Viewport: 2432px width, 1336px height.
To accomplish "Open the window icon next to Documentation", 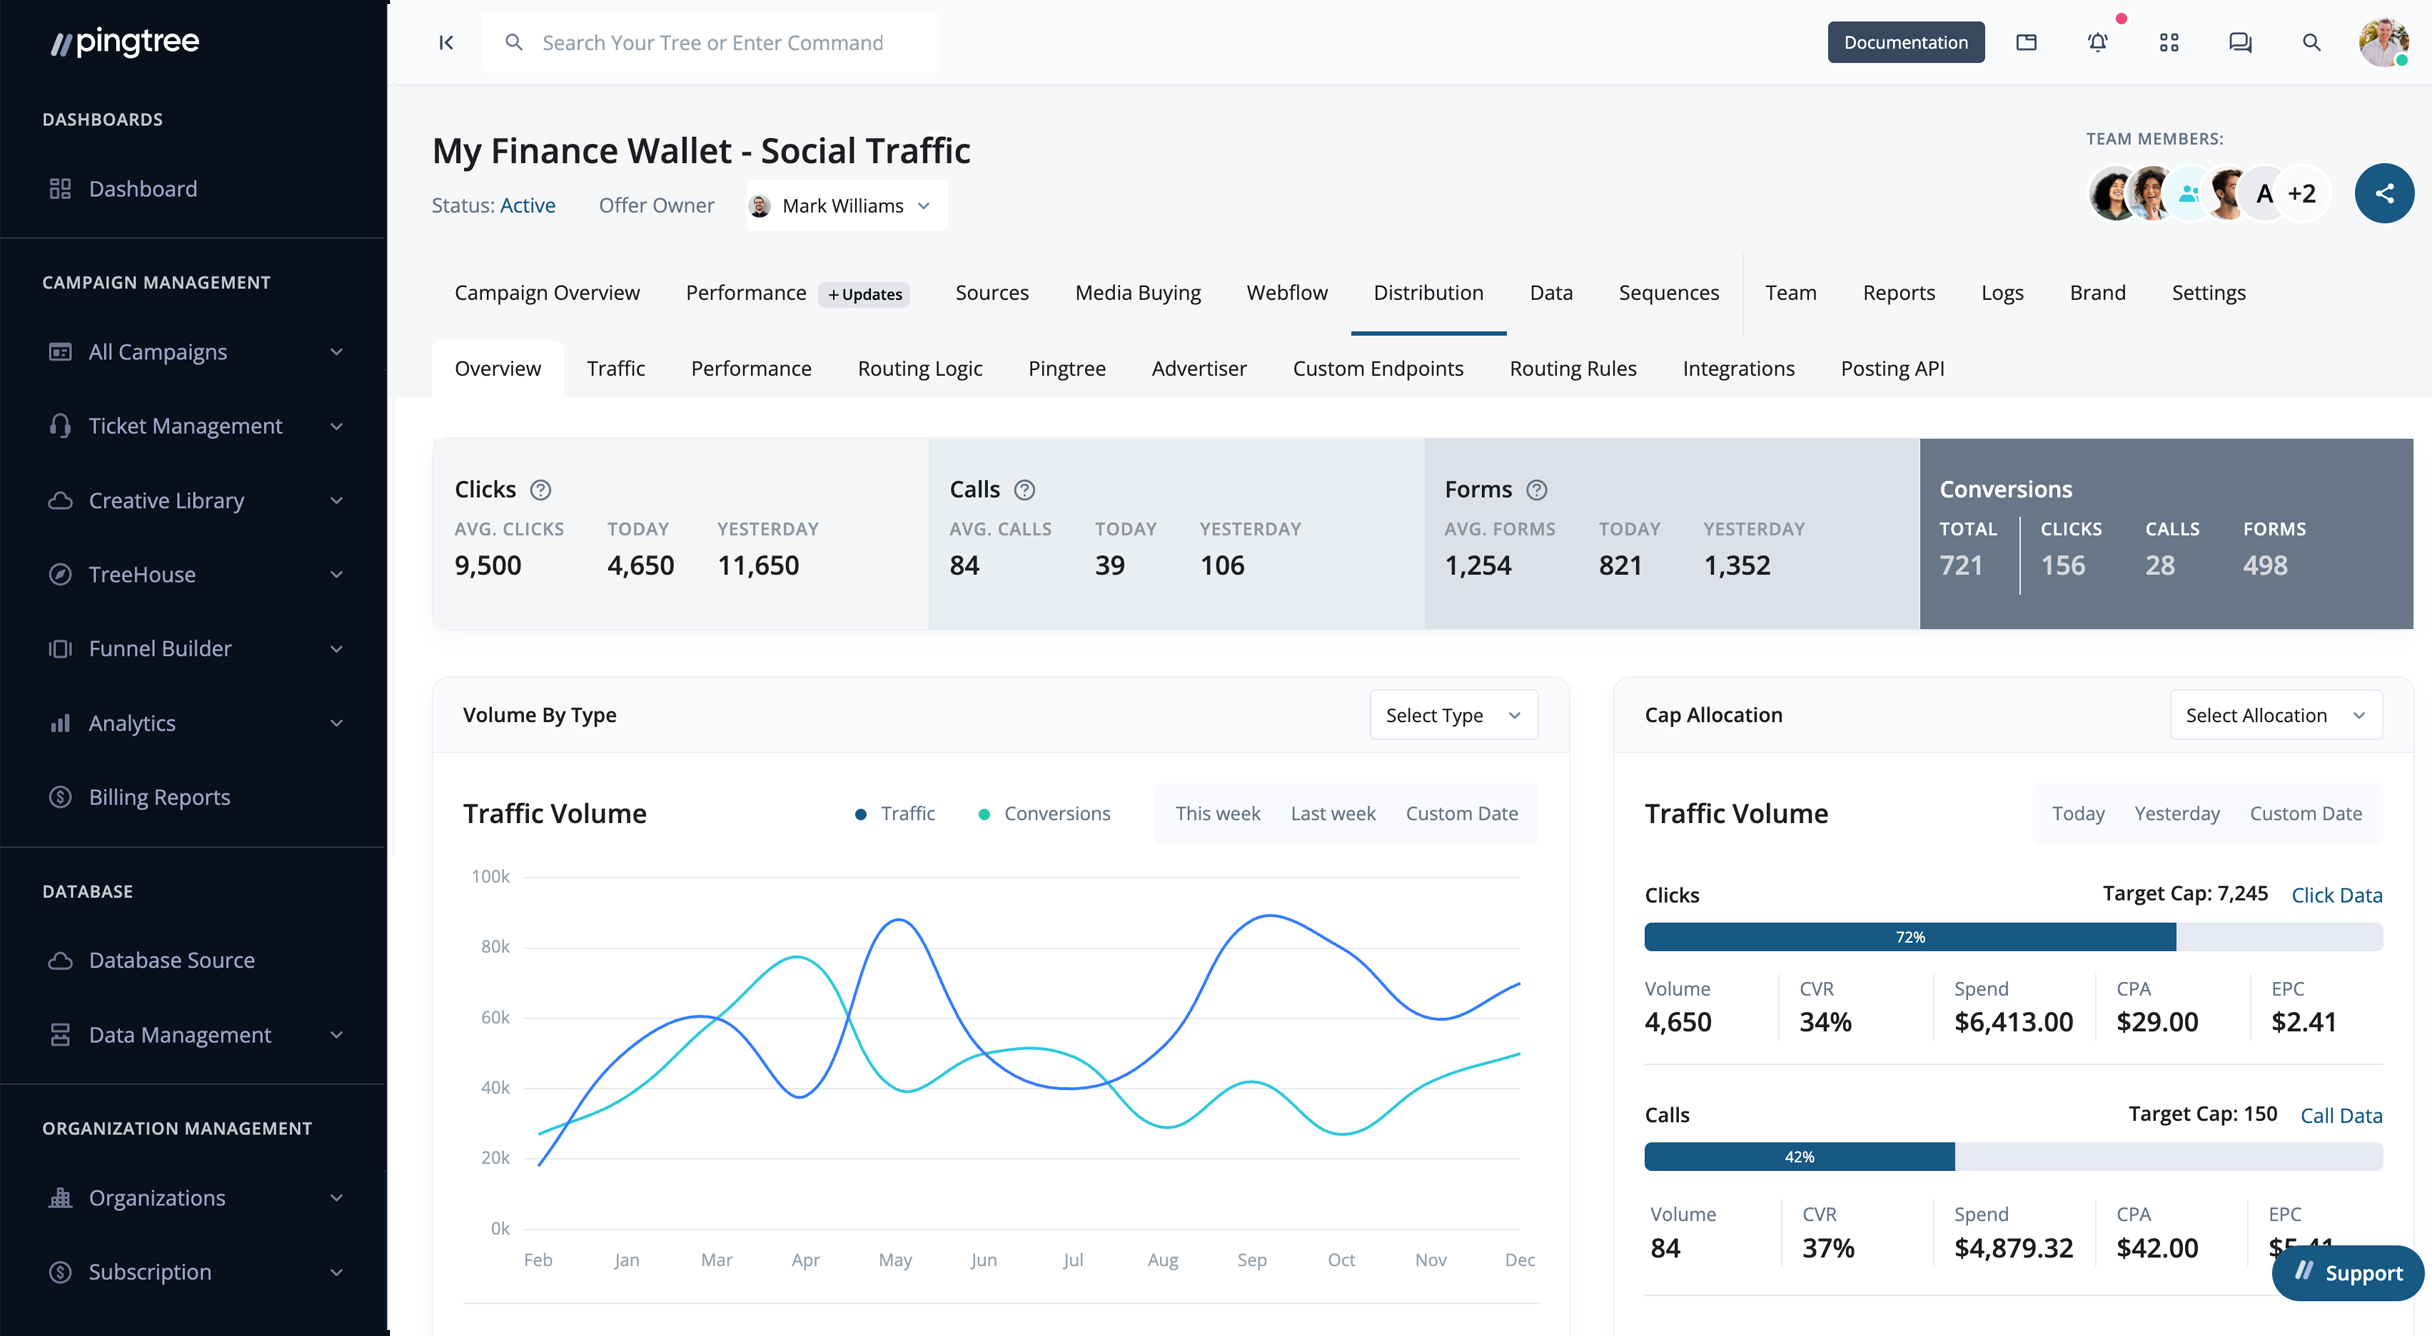I will click(2026, 42).
